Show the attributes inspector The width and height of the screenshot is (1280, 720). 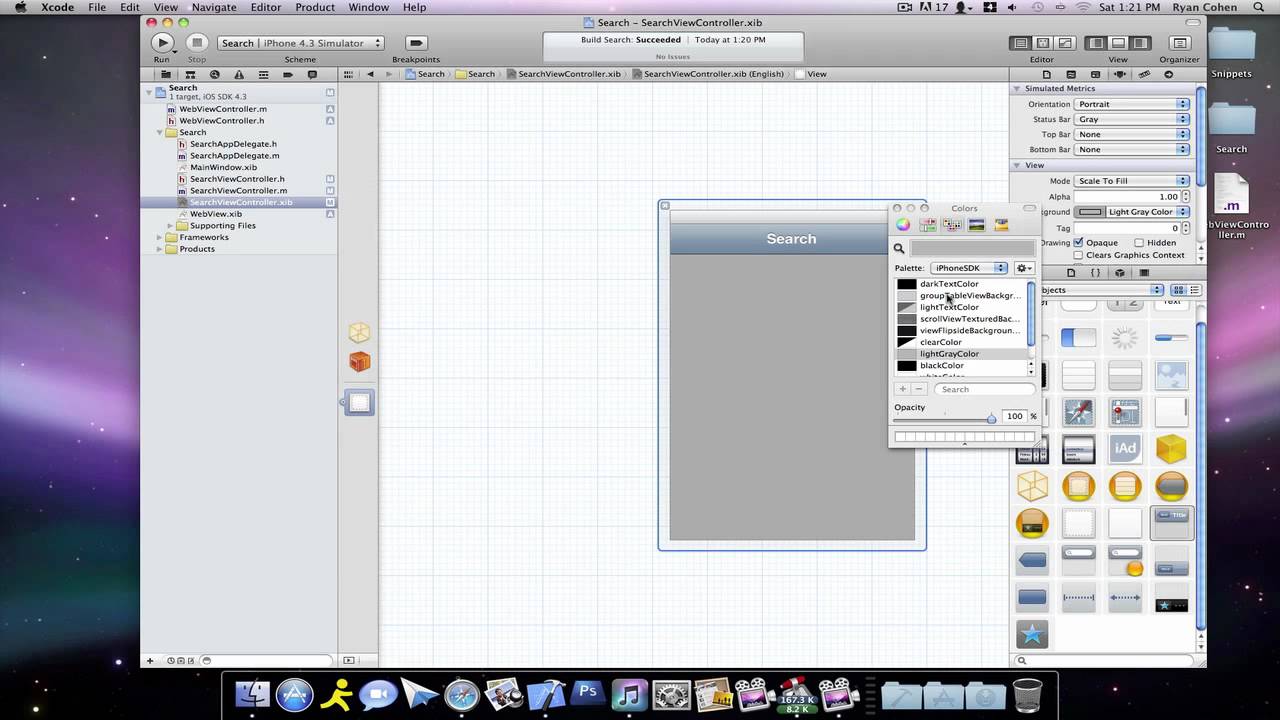tap(1120, 75)
